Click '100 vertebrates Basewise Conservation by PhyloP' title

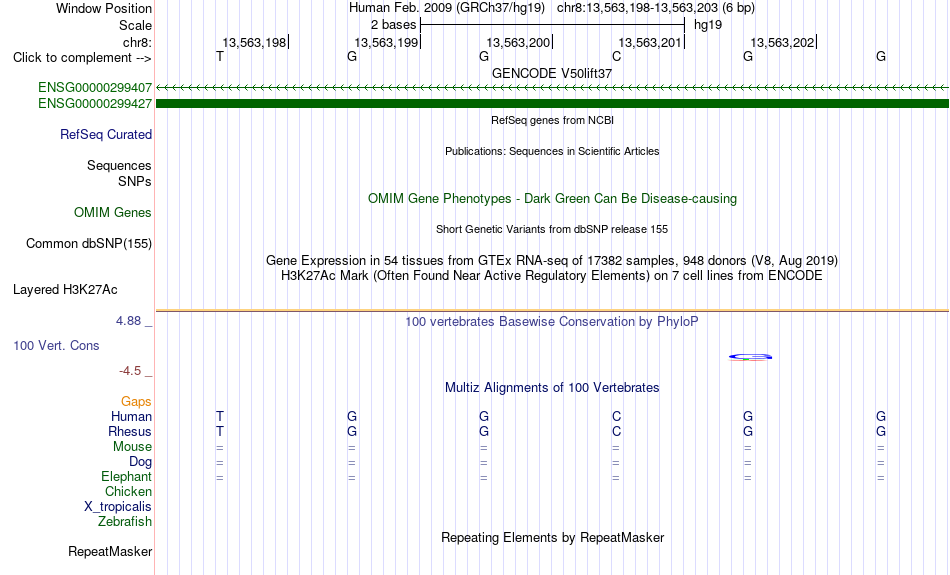552,322
